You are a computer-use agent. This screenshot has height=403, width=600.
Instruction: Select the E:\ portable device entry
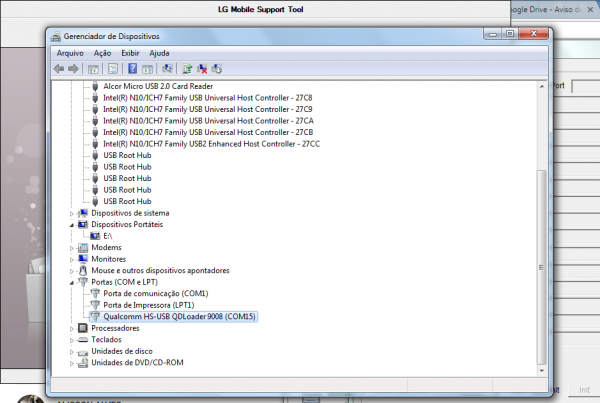(107, 236)
